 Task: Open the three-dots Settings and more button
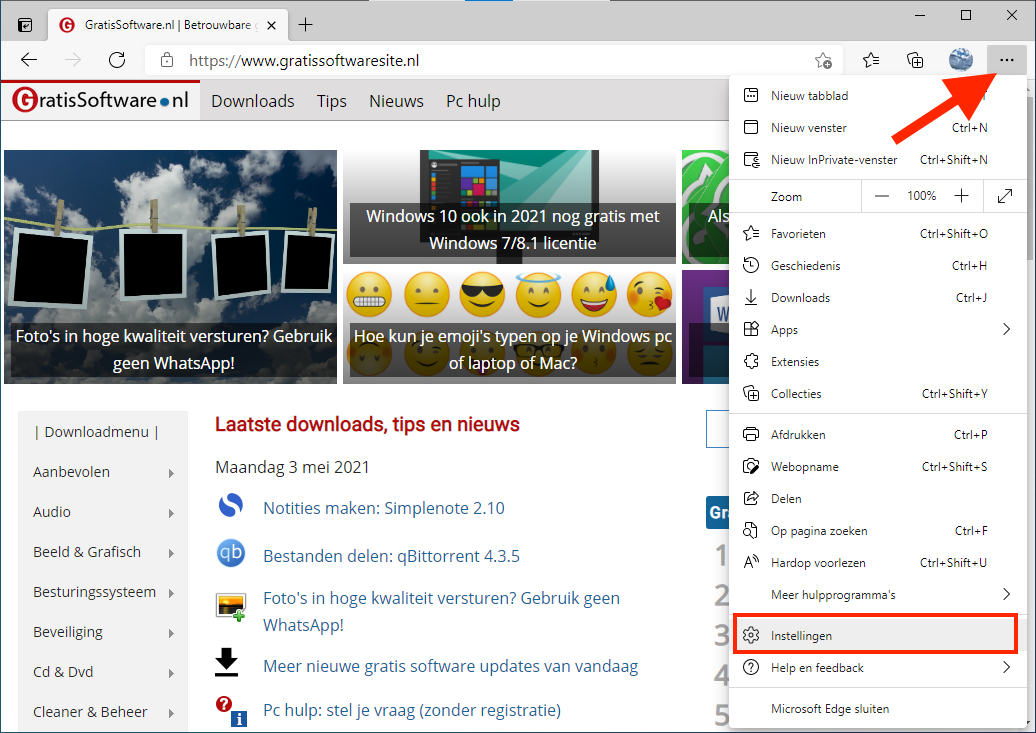tap(1006, 60)
